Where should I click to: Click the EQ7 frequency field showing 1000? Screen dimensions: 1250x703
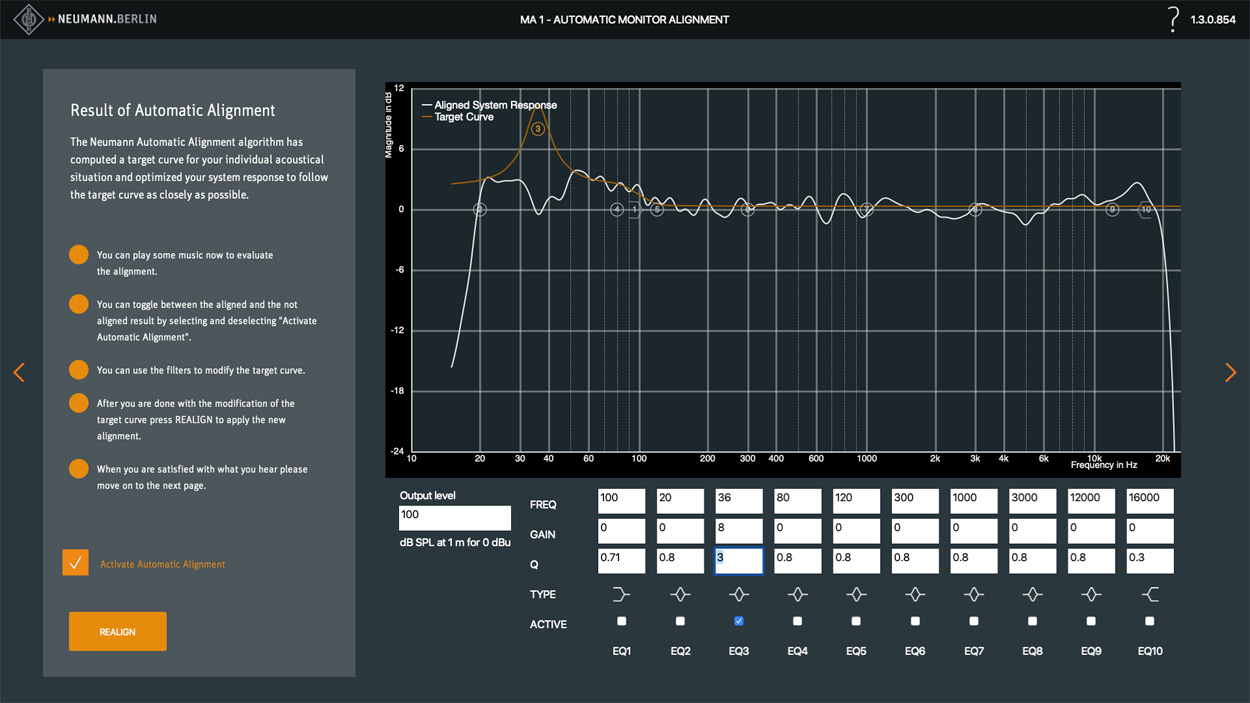point(974,501)
